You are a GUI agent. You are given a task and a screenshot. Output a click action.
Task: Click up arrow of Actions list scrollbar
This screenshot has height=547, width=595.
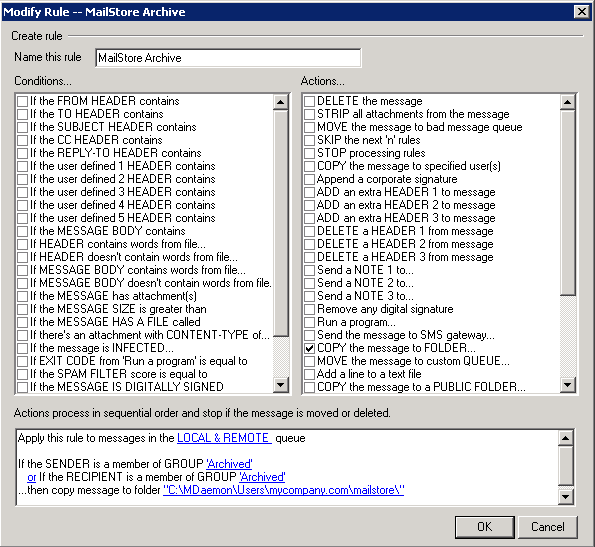(568, 102)
